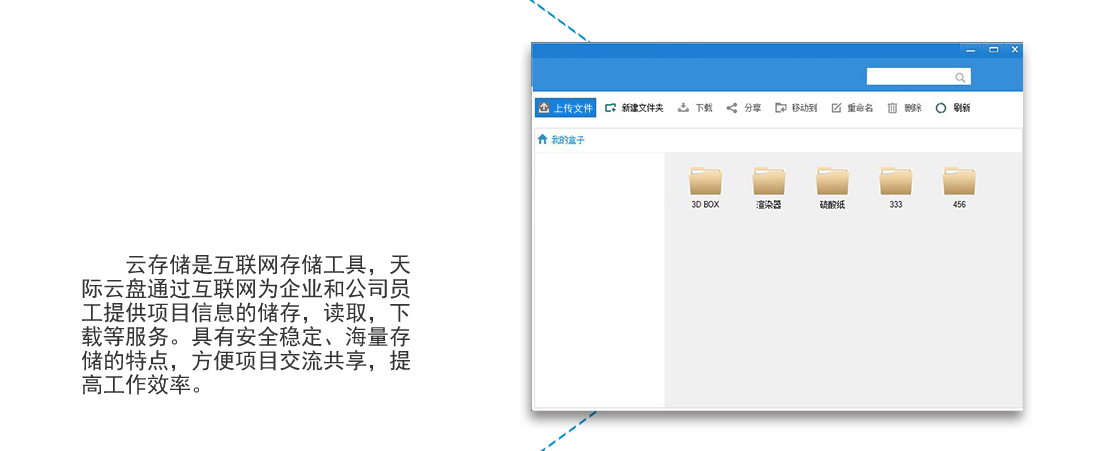
Task: Click the 重命名 rename button
Action: pyautogui.click(x=852, y=108)
